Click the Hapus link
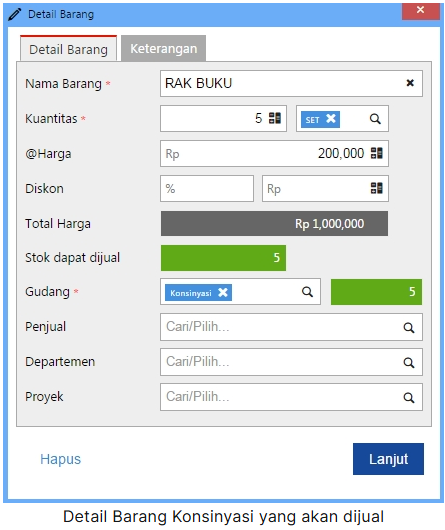 [60, 459]
